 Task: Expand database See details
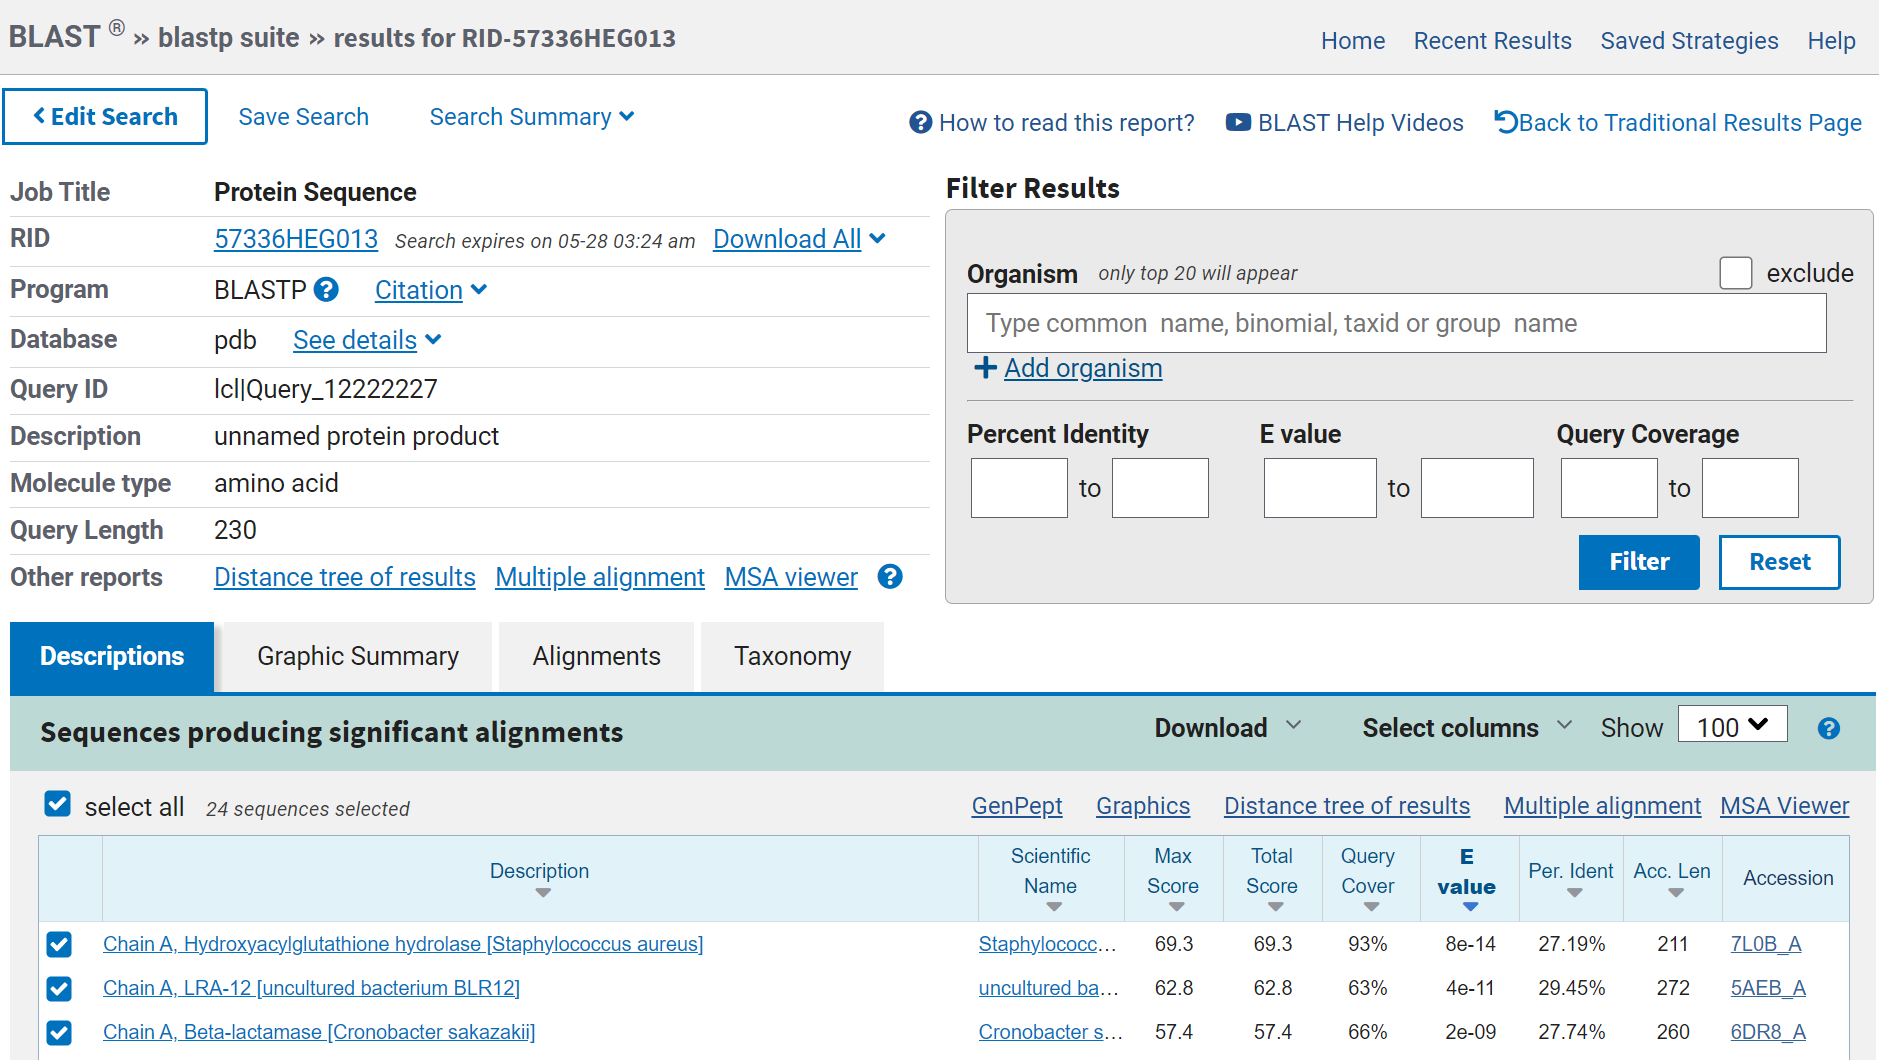[367, 340]
